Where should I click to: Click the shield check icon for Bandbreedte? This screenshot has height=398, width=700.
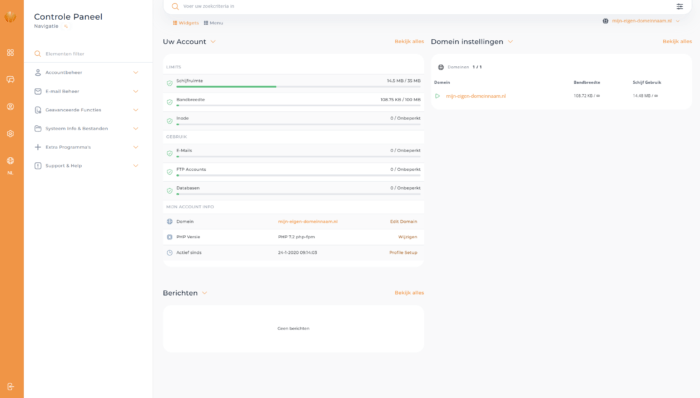170,102
